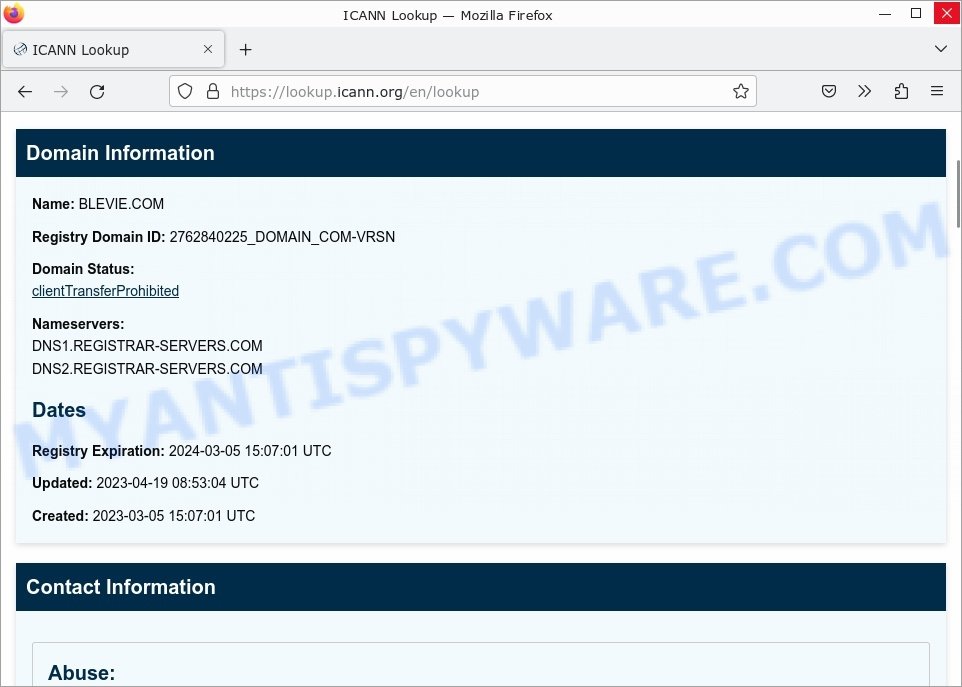The width and height of the screenshot is (962, 687).
Task: Reload the ICANN Lookup page
Action: [97, 92]
